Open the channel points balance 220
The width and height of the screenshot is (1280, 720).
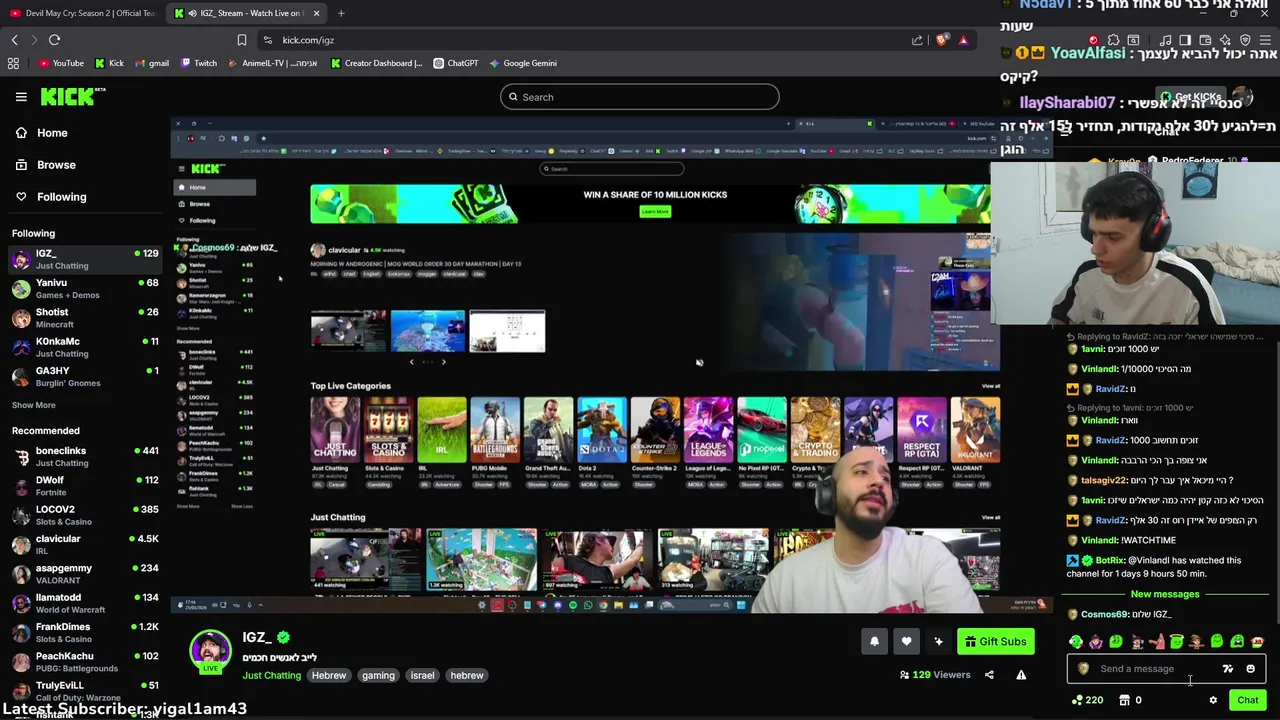1087,700
